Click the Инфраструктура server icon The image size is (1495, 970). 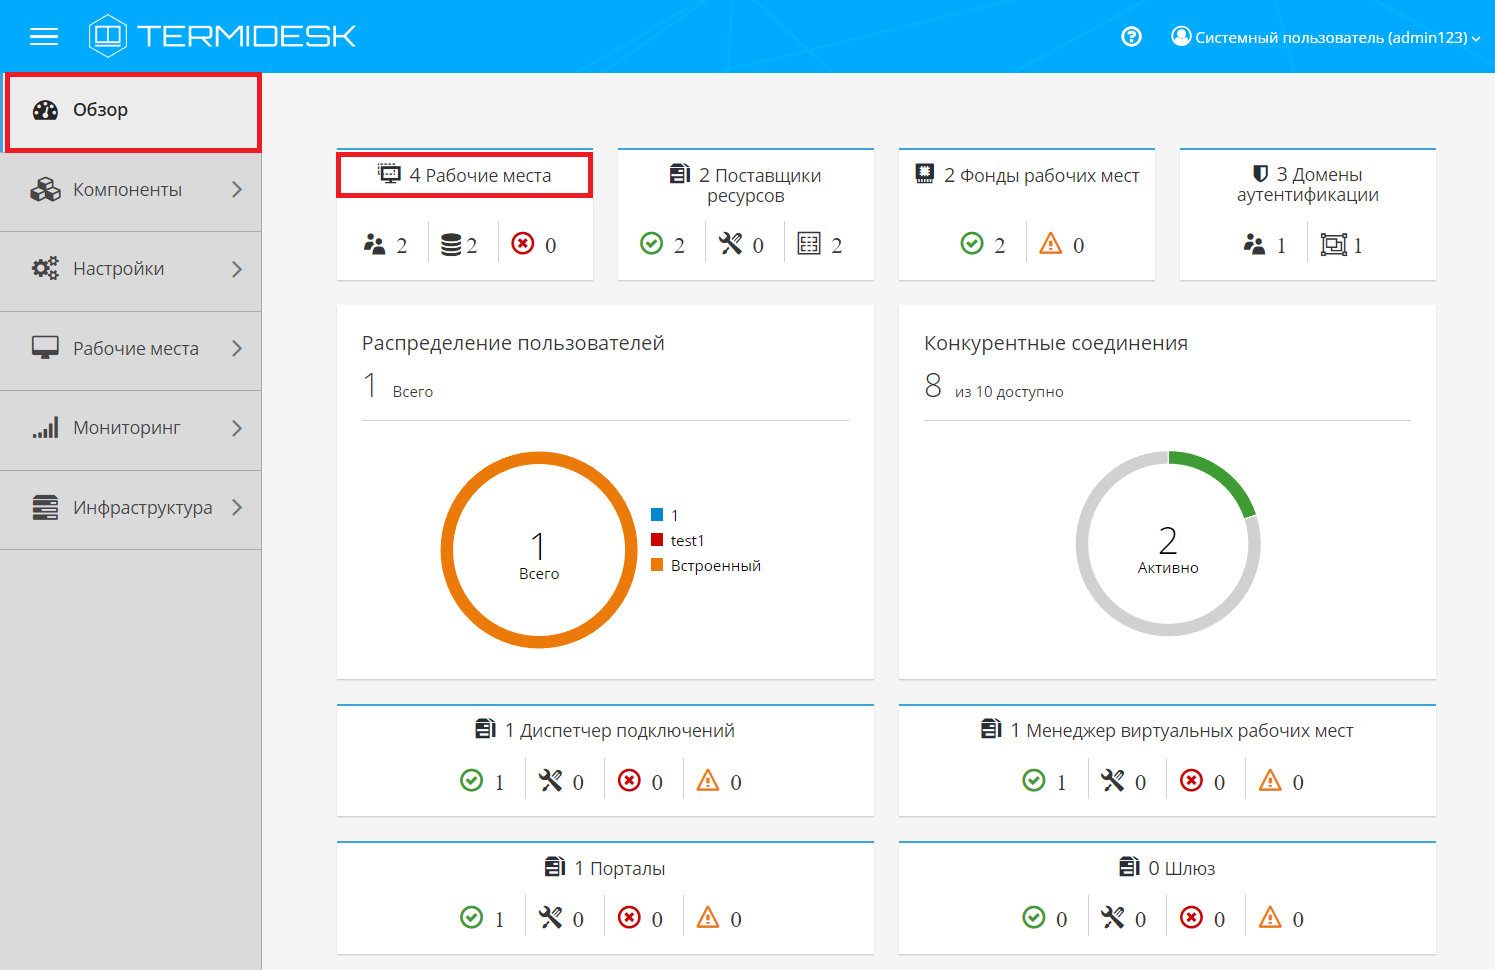(45, 508)
